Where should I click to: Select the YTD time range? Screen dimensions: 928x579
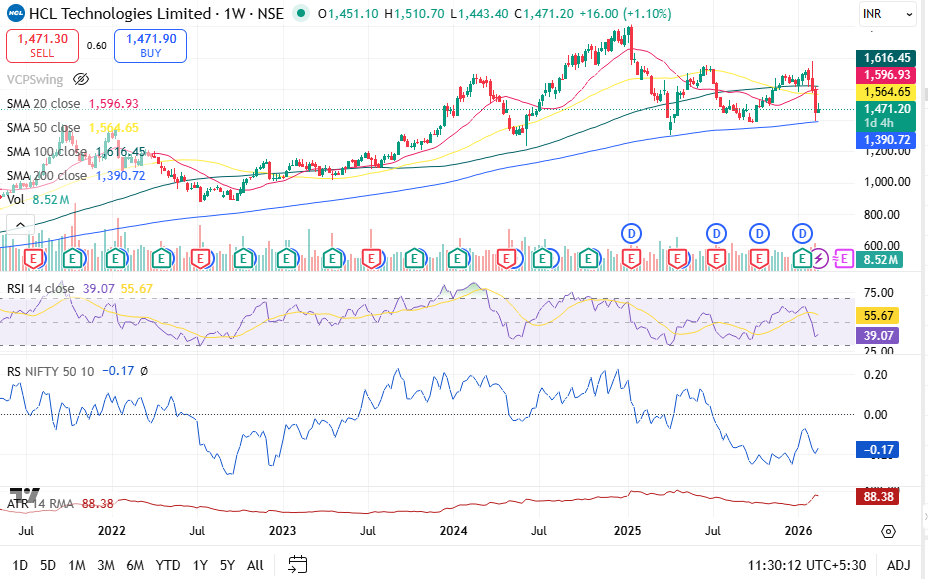[x=168, y=565]
